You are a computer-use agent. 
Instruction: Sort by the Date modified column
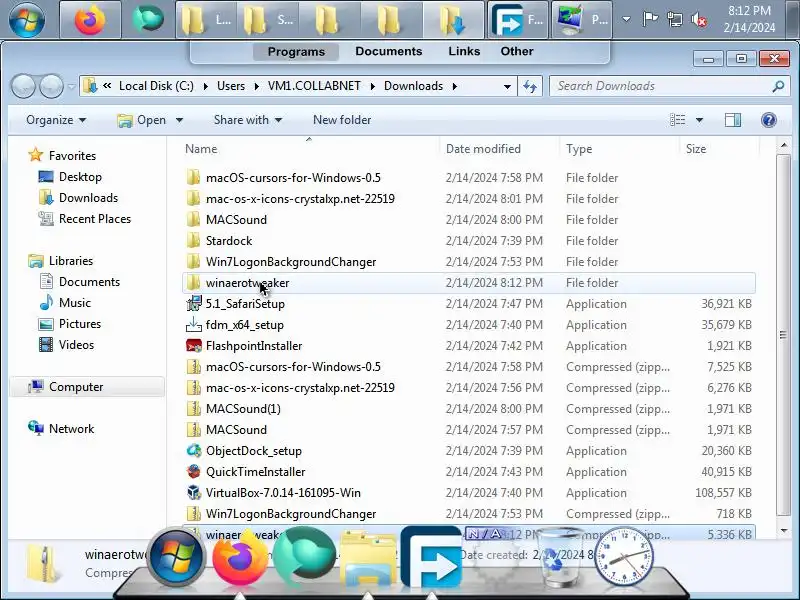(x=499, y=148)
